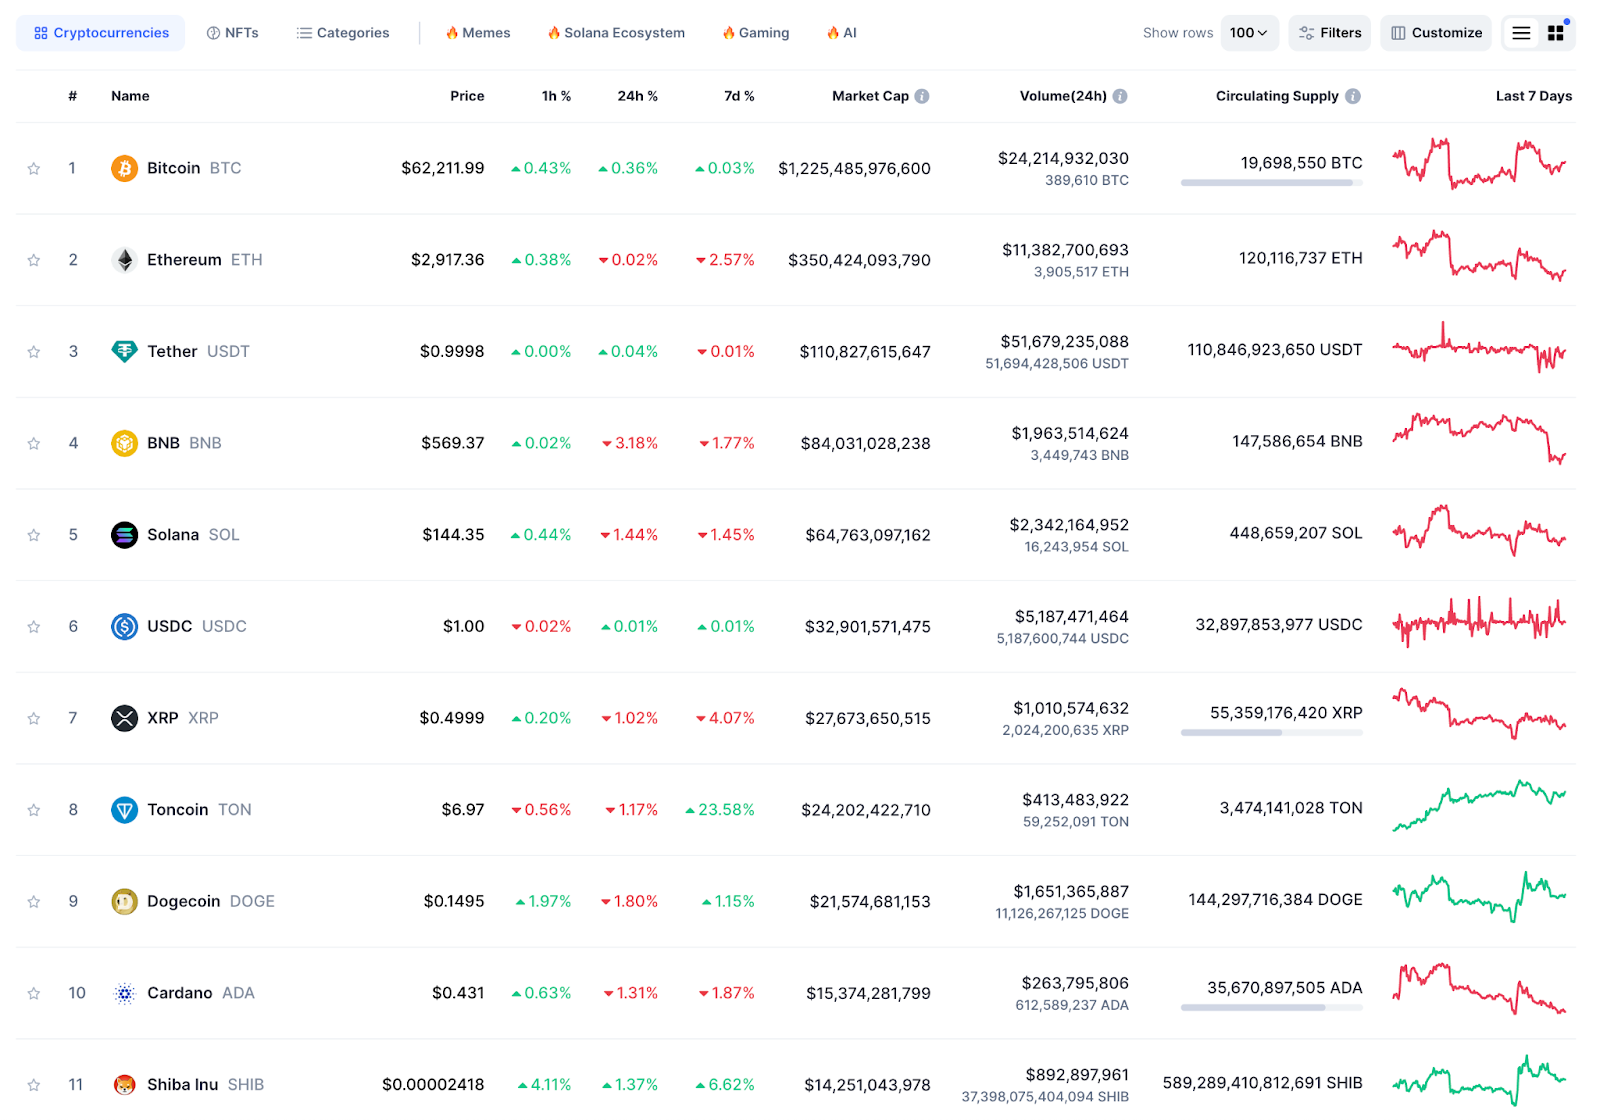Screen dimensions: 1600x1120
Task: Click the Bitcoin coin logo icon
Action: 124,168
